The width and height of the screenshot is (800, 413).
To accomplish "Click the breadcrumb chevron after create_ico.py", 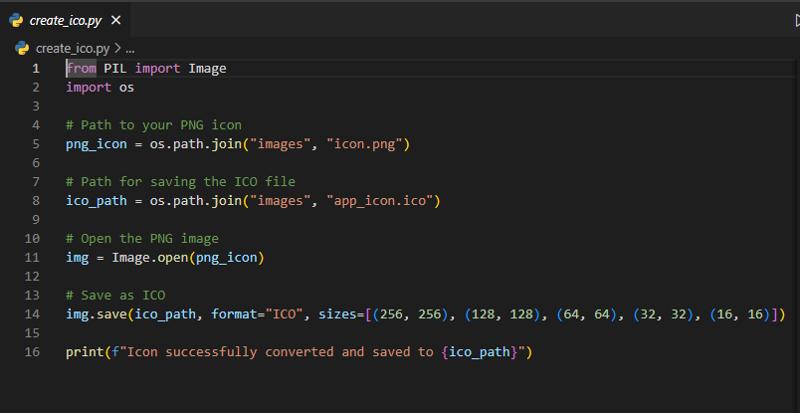I will coord(117,49).
